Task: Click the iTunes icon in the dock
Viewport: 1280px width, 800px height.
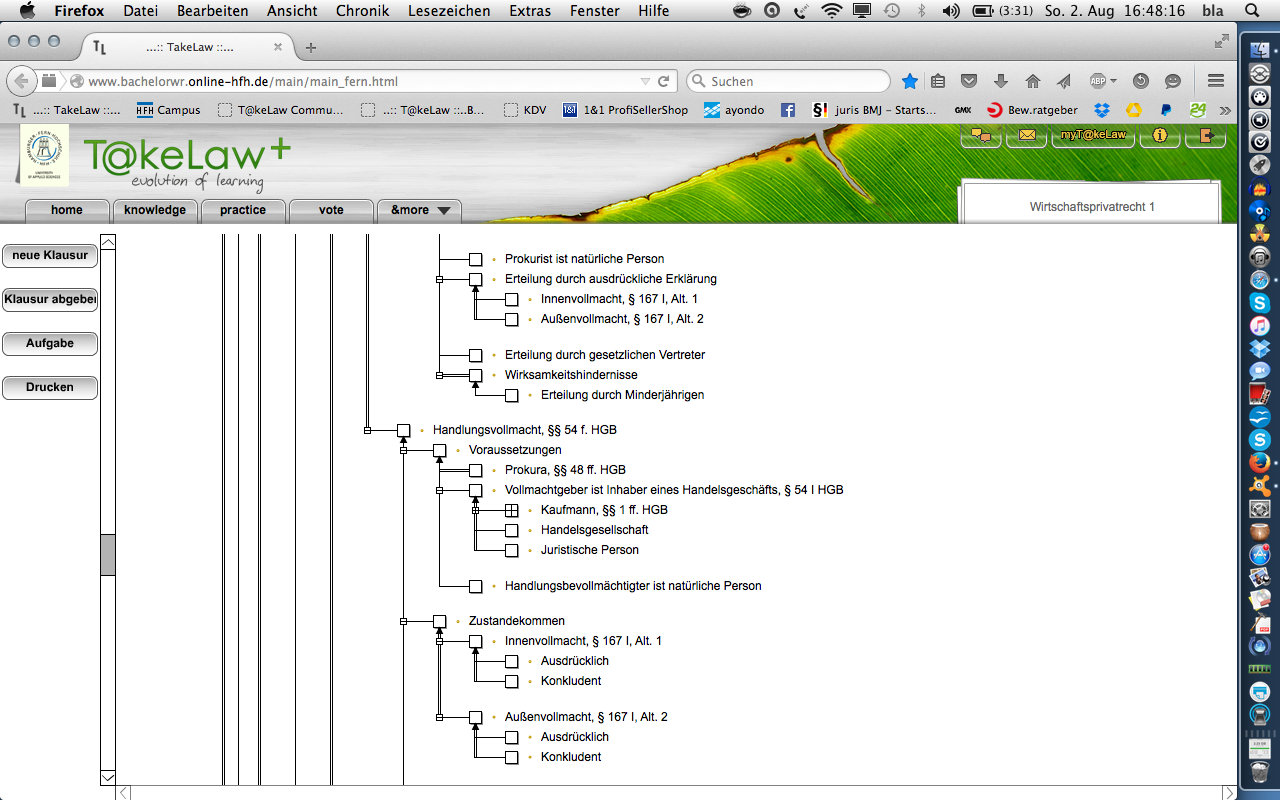Action: coord(1260,326)
